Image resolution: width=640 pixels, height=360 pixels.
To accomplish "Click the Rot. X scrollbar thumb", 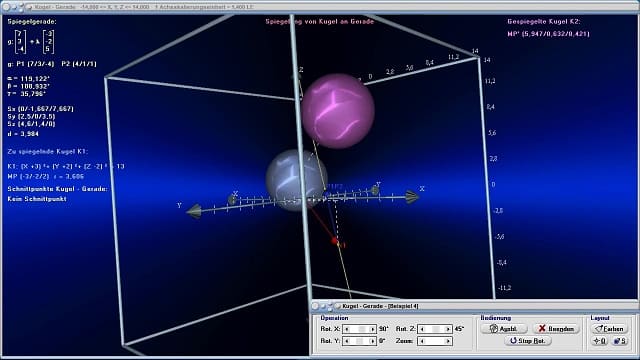I will (x=361, y=329).
